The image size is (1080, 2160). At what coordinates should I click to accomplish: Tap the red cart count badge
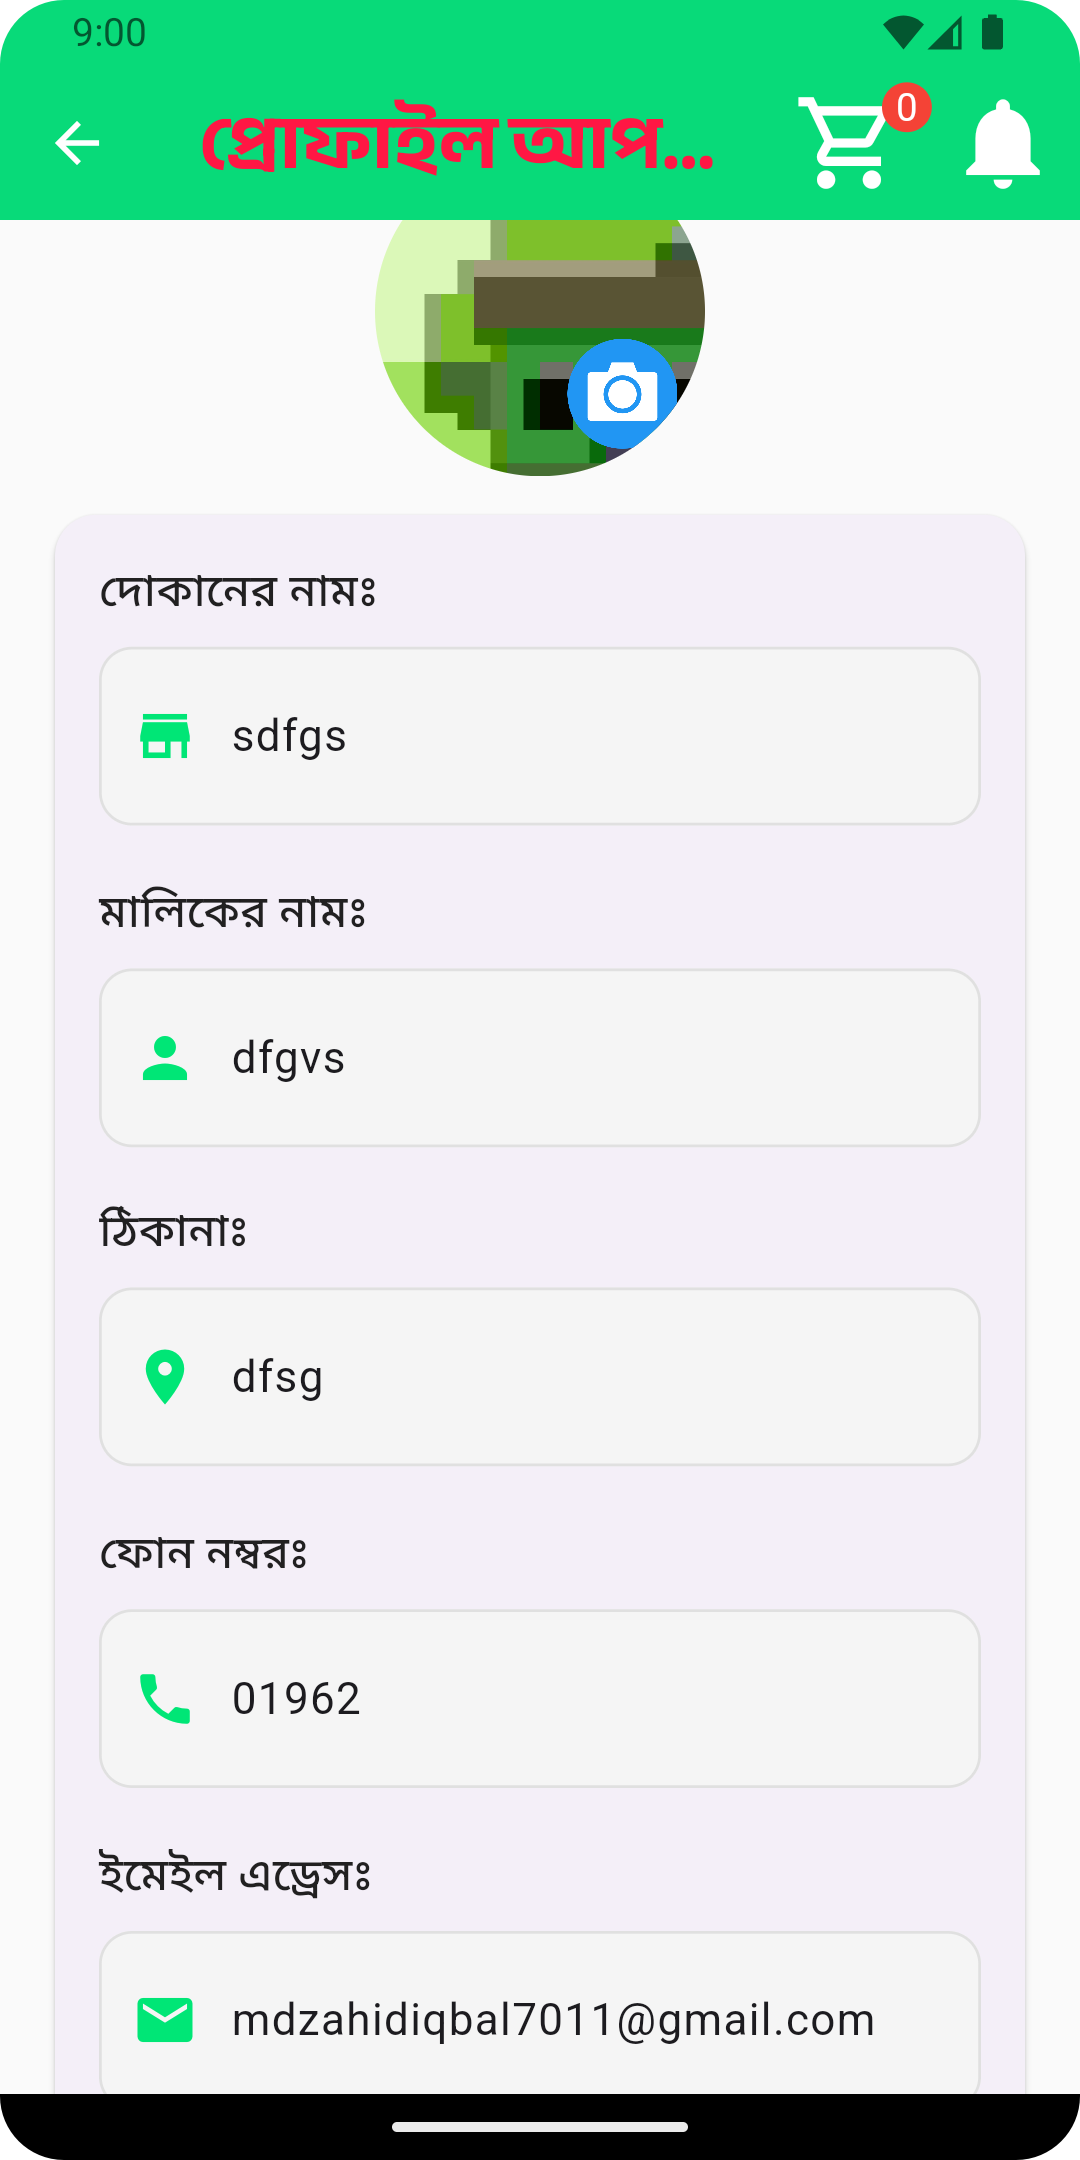[x=907, y=108]
